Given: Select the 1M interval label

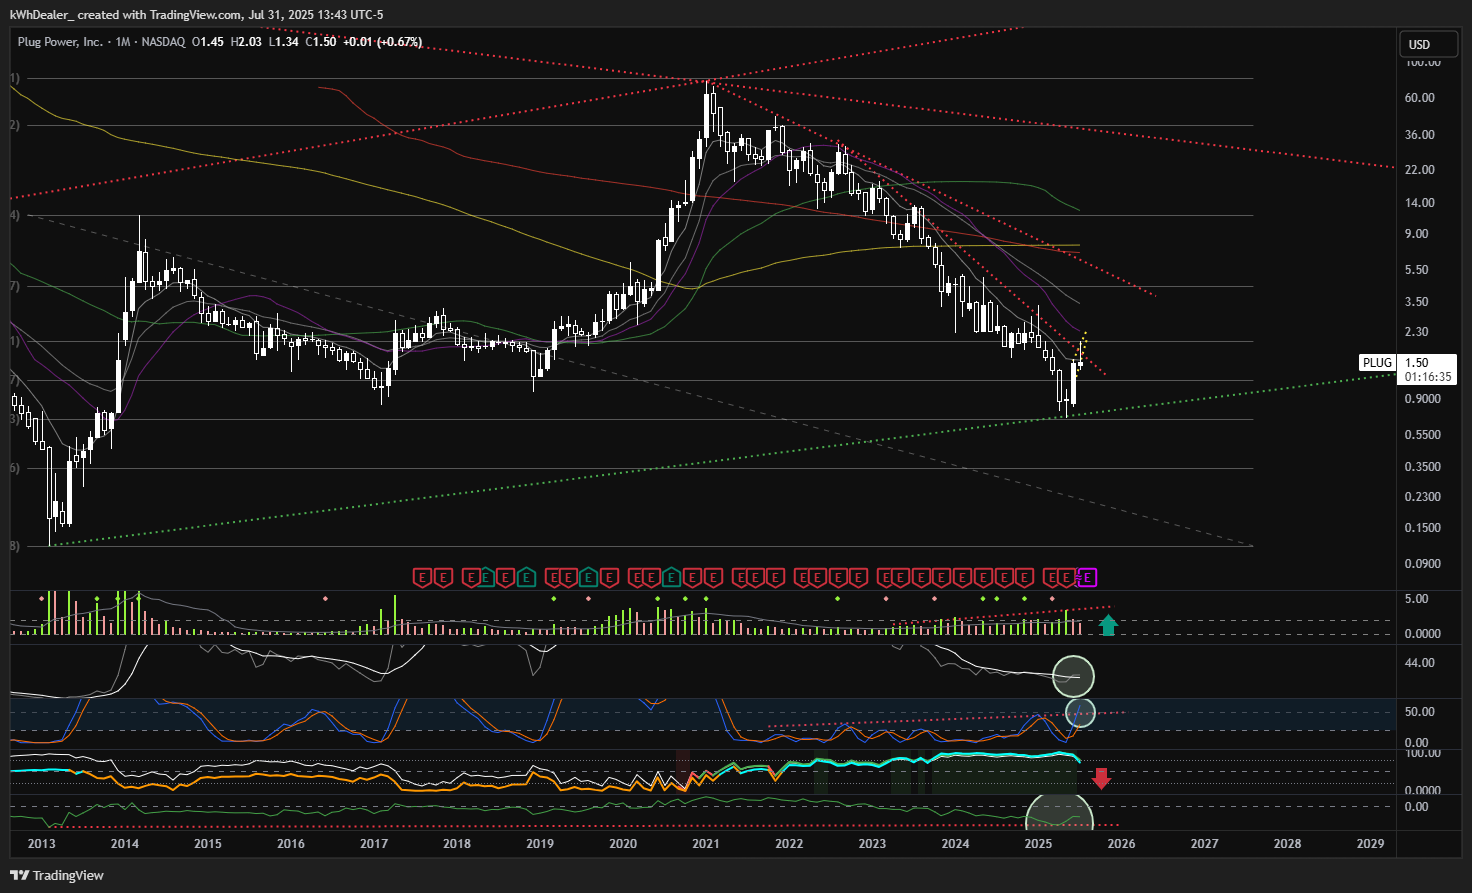Looking at the screenshot, I should click(123, 42).
